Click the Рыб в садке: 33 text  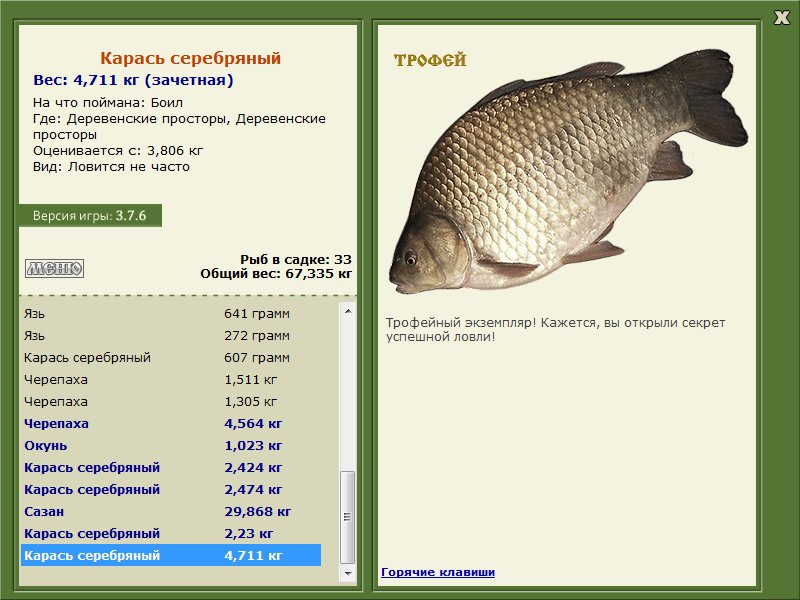pos(296,260)
